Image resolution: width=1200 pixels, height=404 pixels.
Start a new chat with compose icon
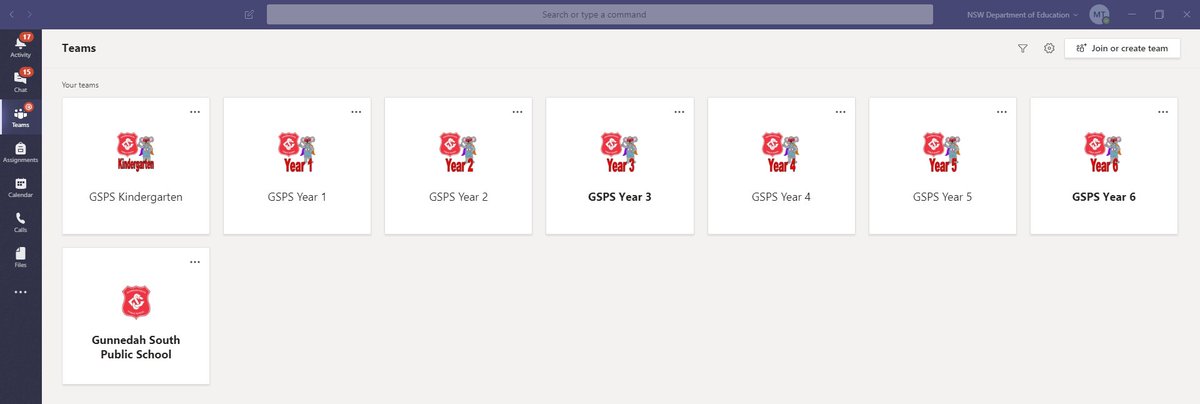pos(248,15)
